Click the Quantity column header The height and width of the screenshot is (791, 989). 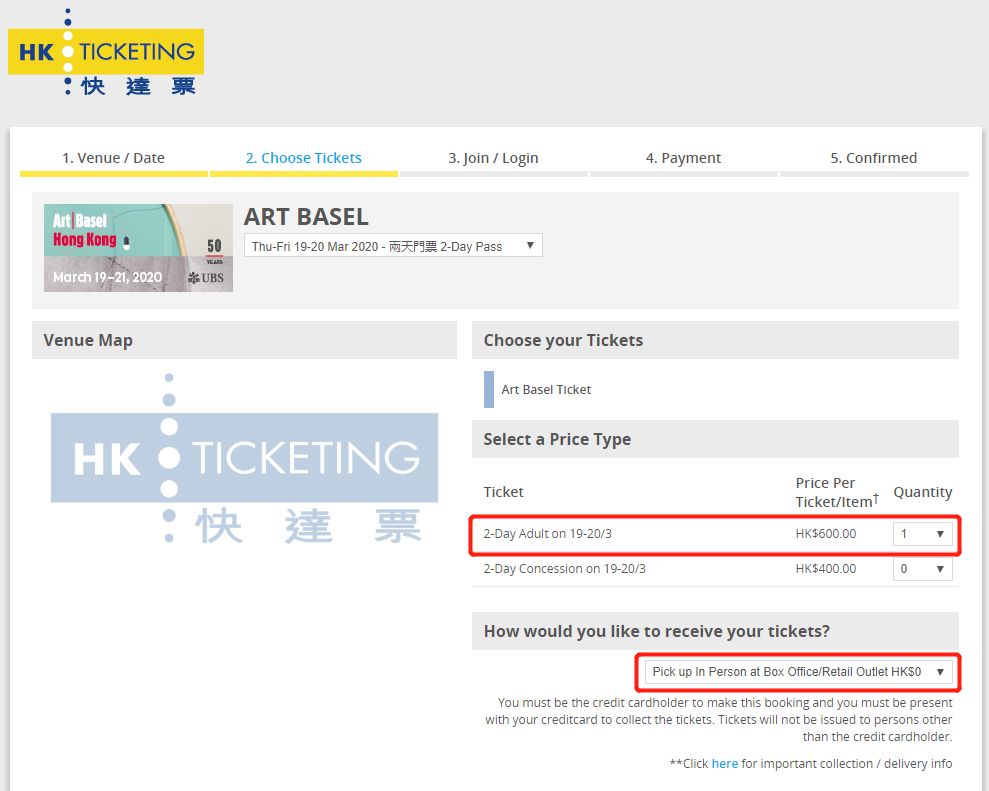[x=923, y=492]
